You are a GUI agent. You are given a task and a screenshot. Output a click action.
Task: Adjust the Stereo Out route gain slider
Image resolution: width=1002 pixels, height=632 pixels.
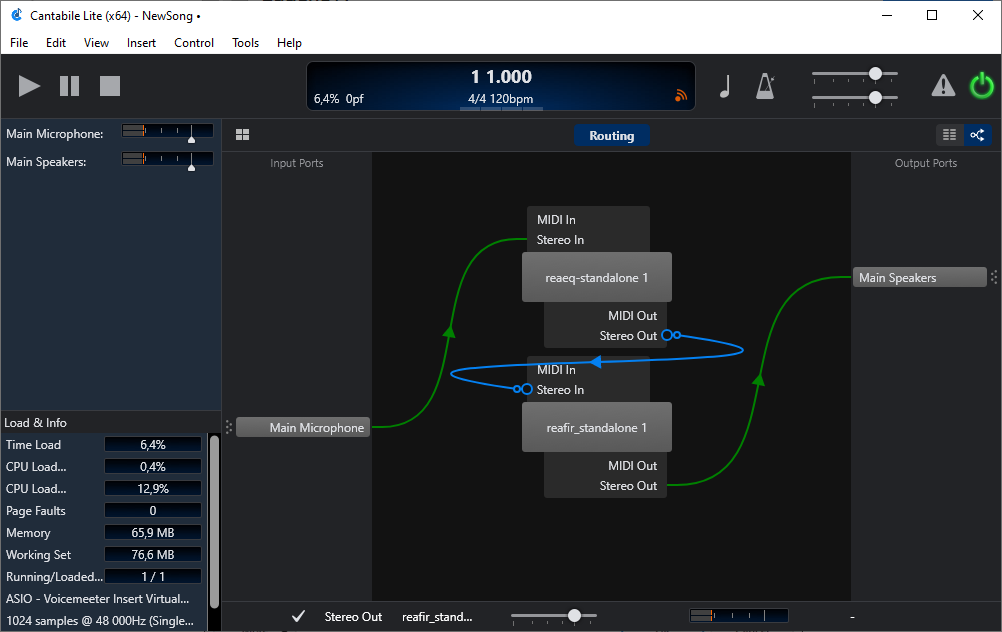[x=574, y=615]
